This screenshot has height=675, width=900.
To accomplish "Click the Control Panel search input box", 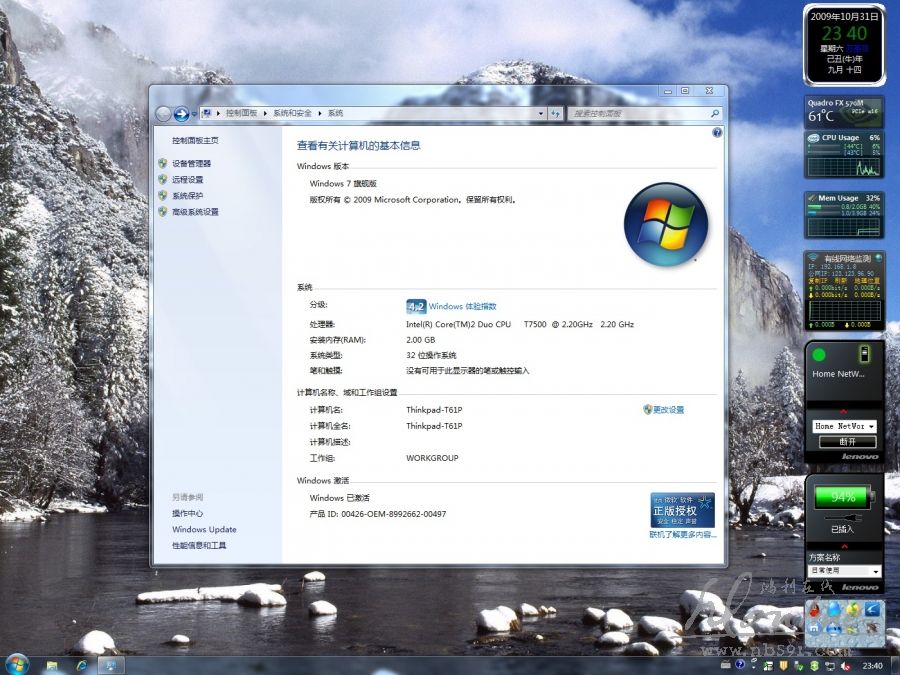I will coord(640,114).
